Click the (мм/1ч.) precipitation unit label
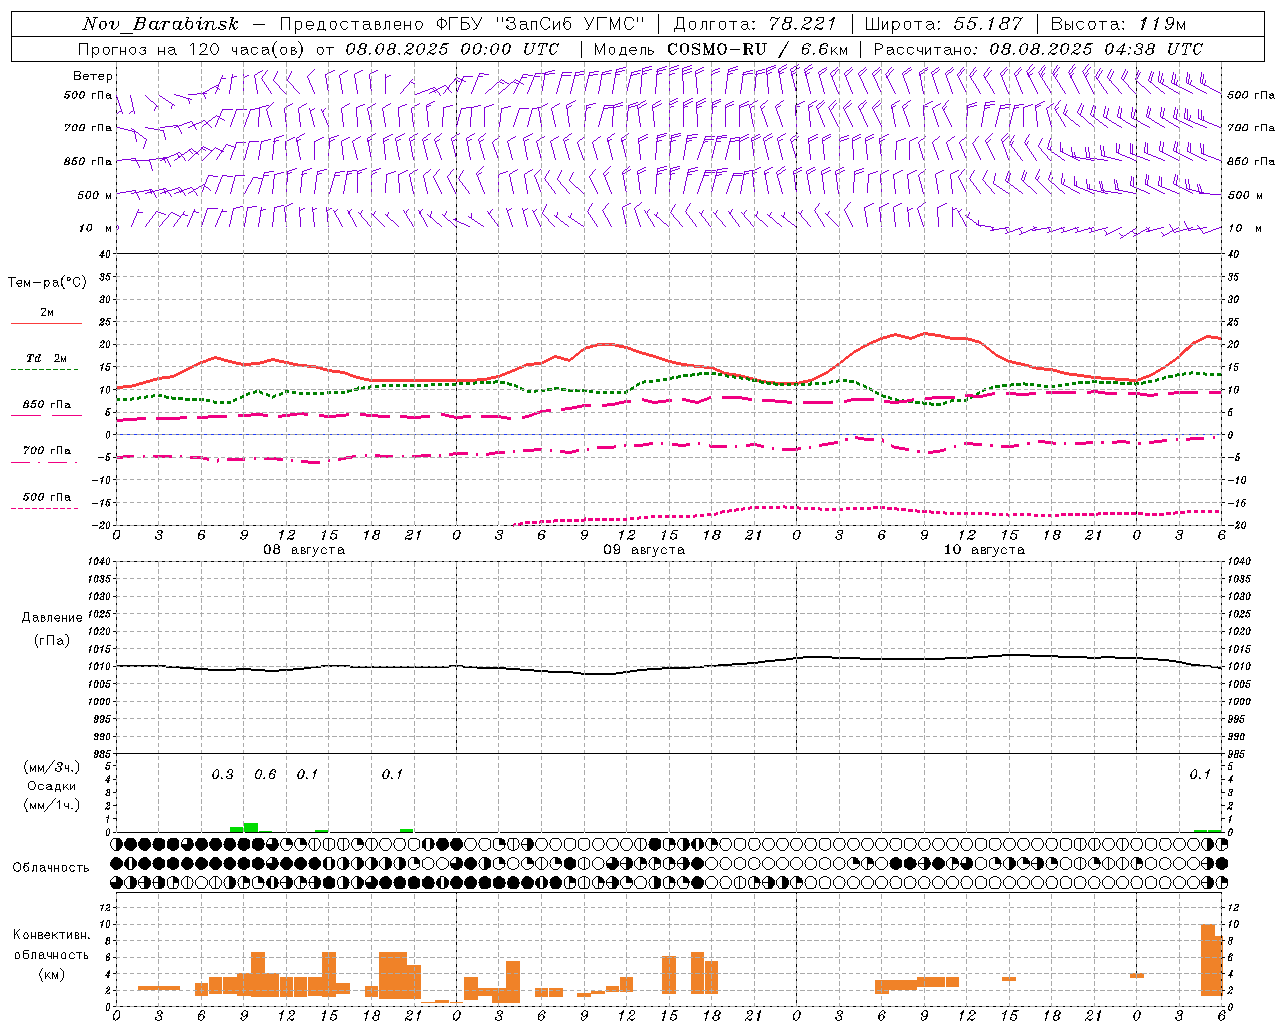 [52, 805]
